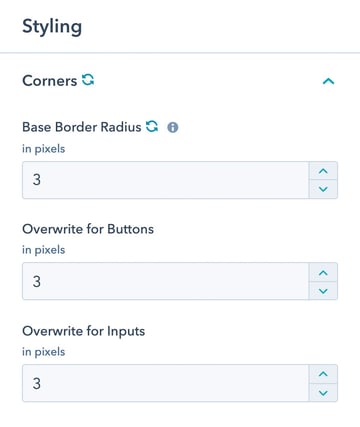This screenshot has width=360, height=427.
Task: Select the Base Border Radius label text
Action: click(x=82, y=127)
